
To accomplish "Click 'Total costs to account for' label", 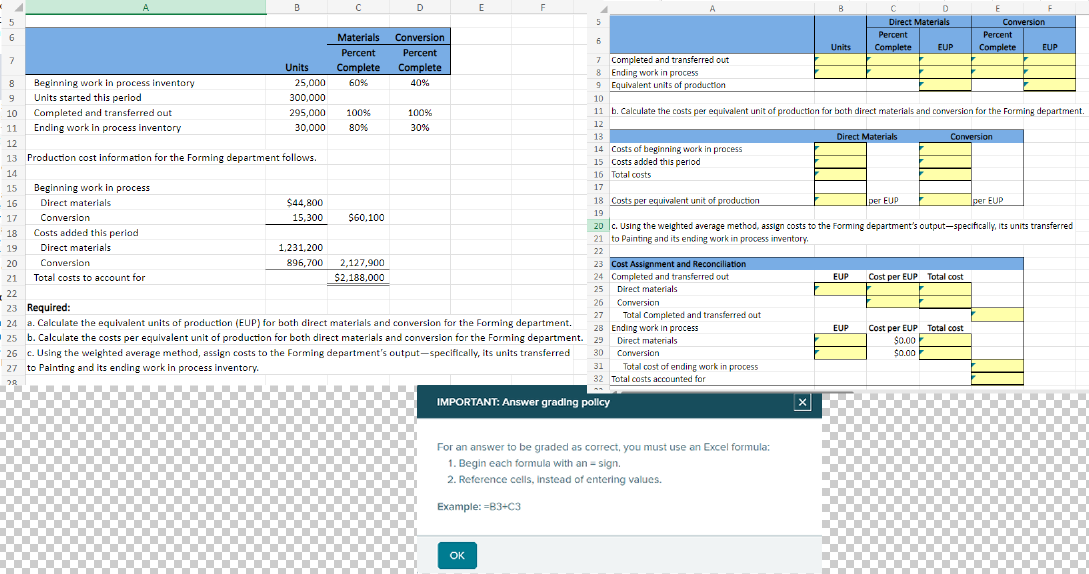I will [x=90, y=278].
